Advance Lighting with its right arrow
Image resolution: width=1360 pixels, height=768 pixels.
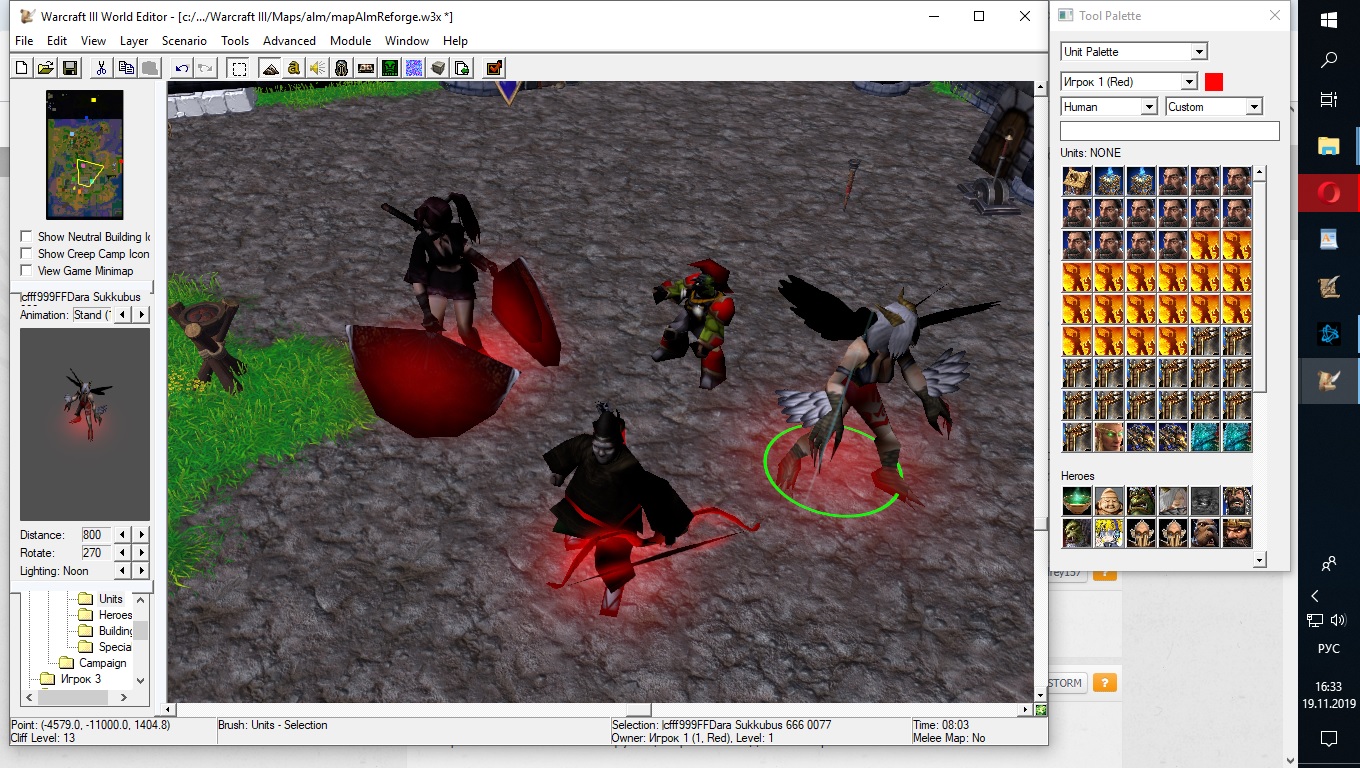pyautogui.click(x=142, y=571)
